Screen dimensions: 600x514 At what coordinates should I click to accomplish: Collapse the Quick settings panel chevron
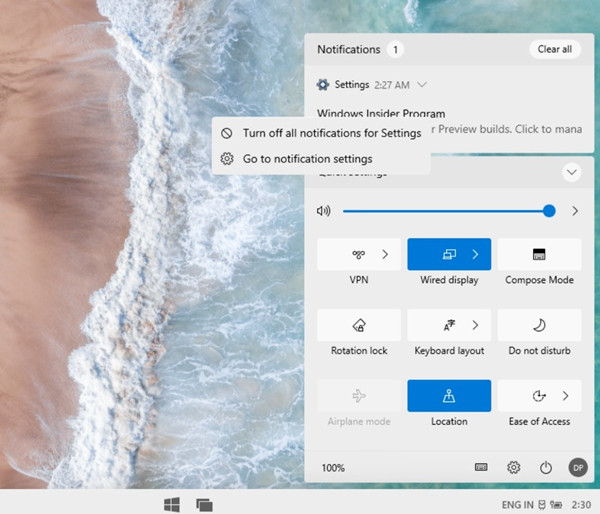tap(572, 172)
